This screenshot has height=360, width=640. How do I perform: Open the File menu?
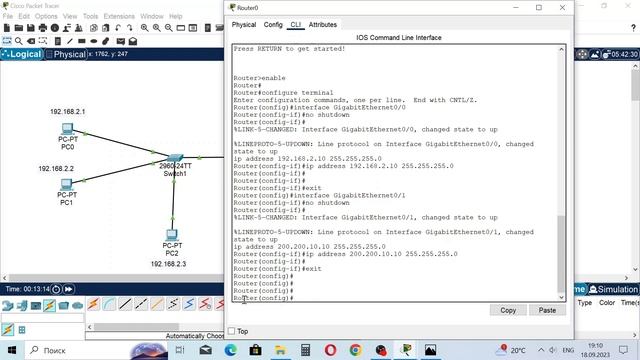coord(8,16)
